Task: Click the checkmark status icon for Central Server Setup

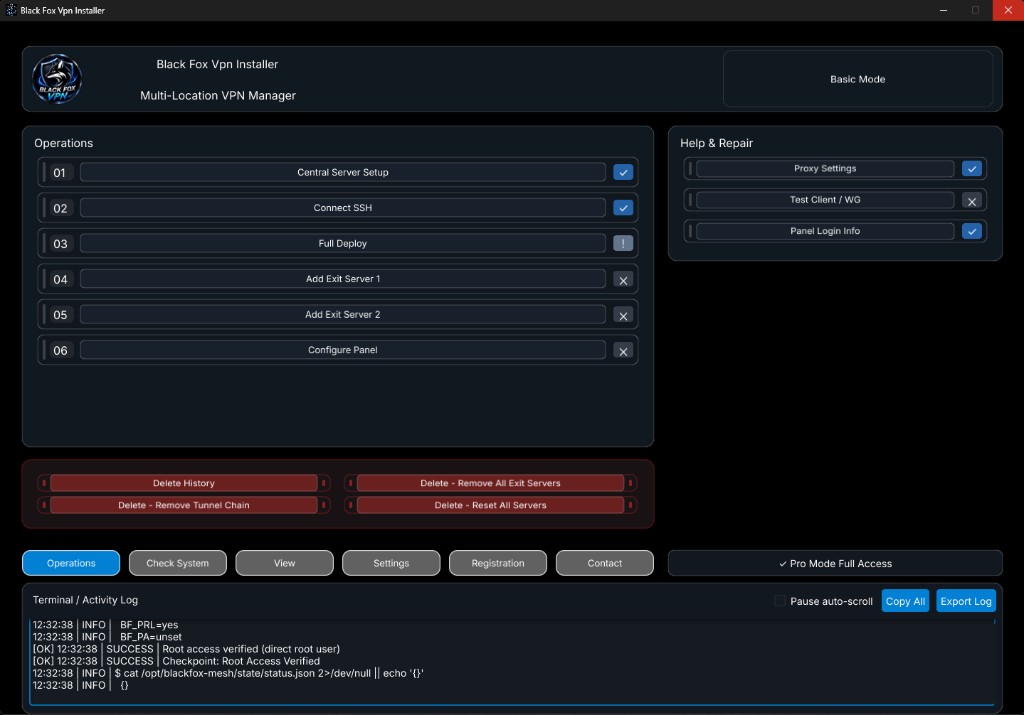Action: (623, 172)
